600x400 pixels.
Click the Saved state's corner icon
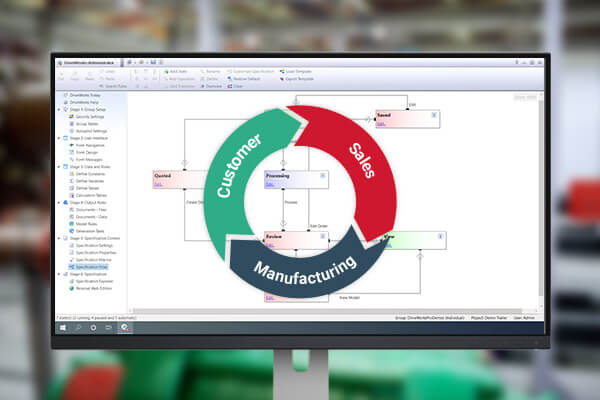(435, 116)
